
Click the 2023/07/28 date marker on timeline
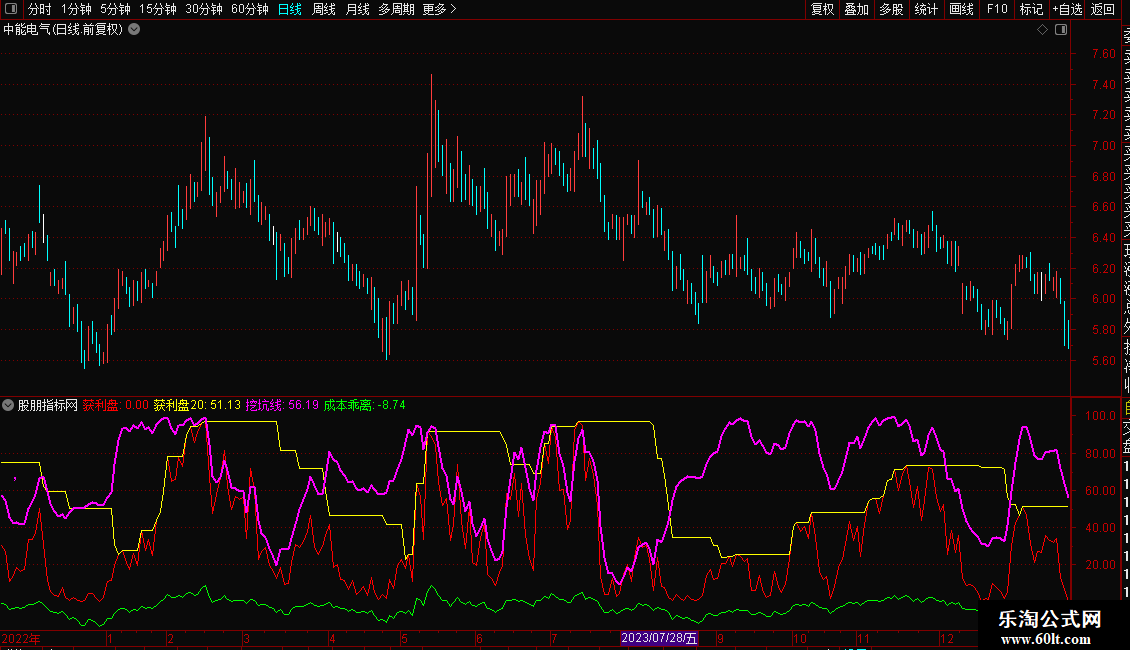pos(659,638)
